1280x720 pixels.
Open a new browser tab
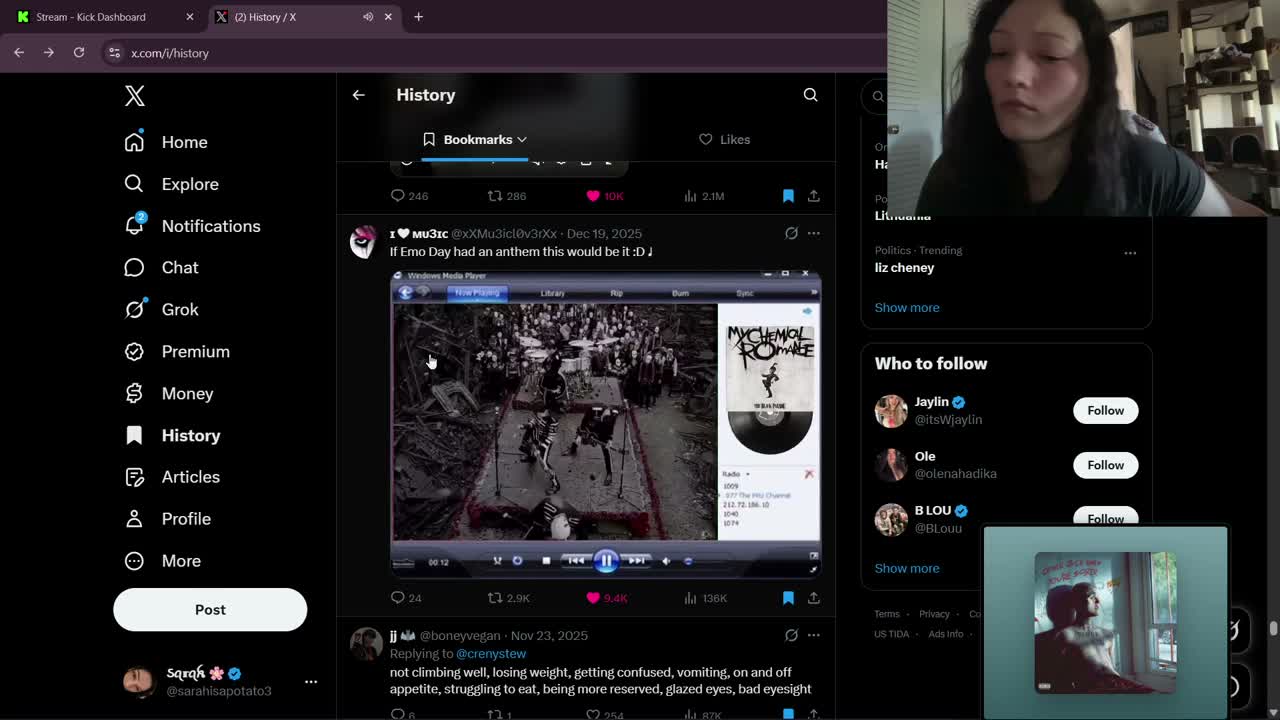pos(419,17)
